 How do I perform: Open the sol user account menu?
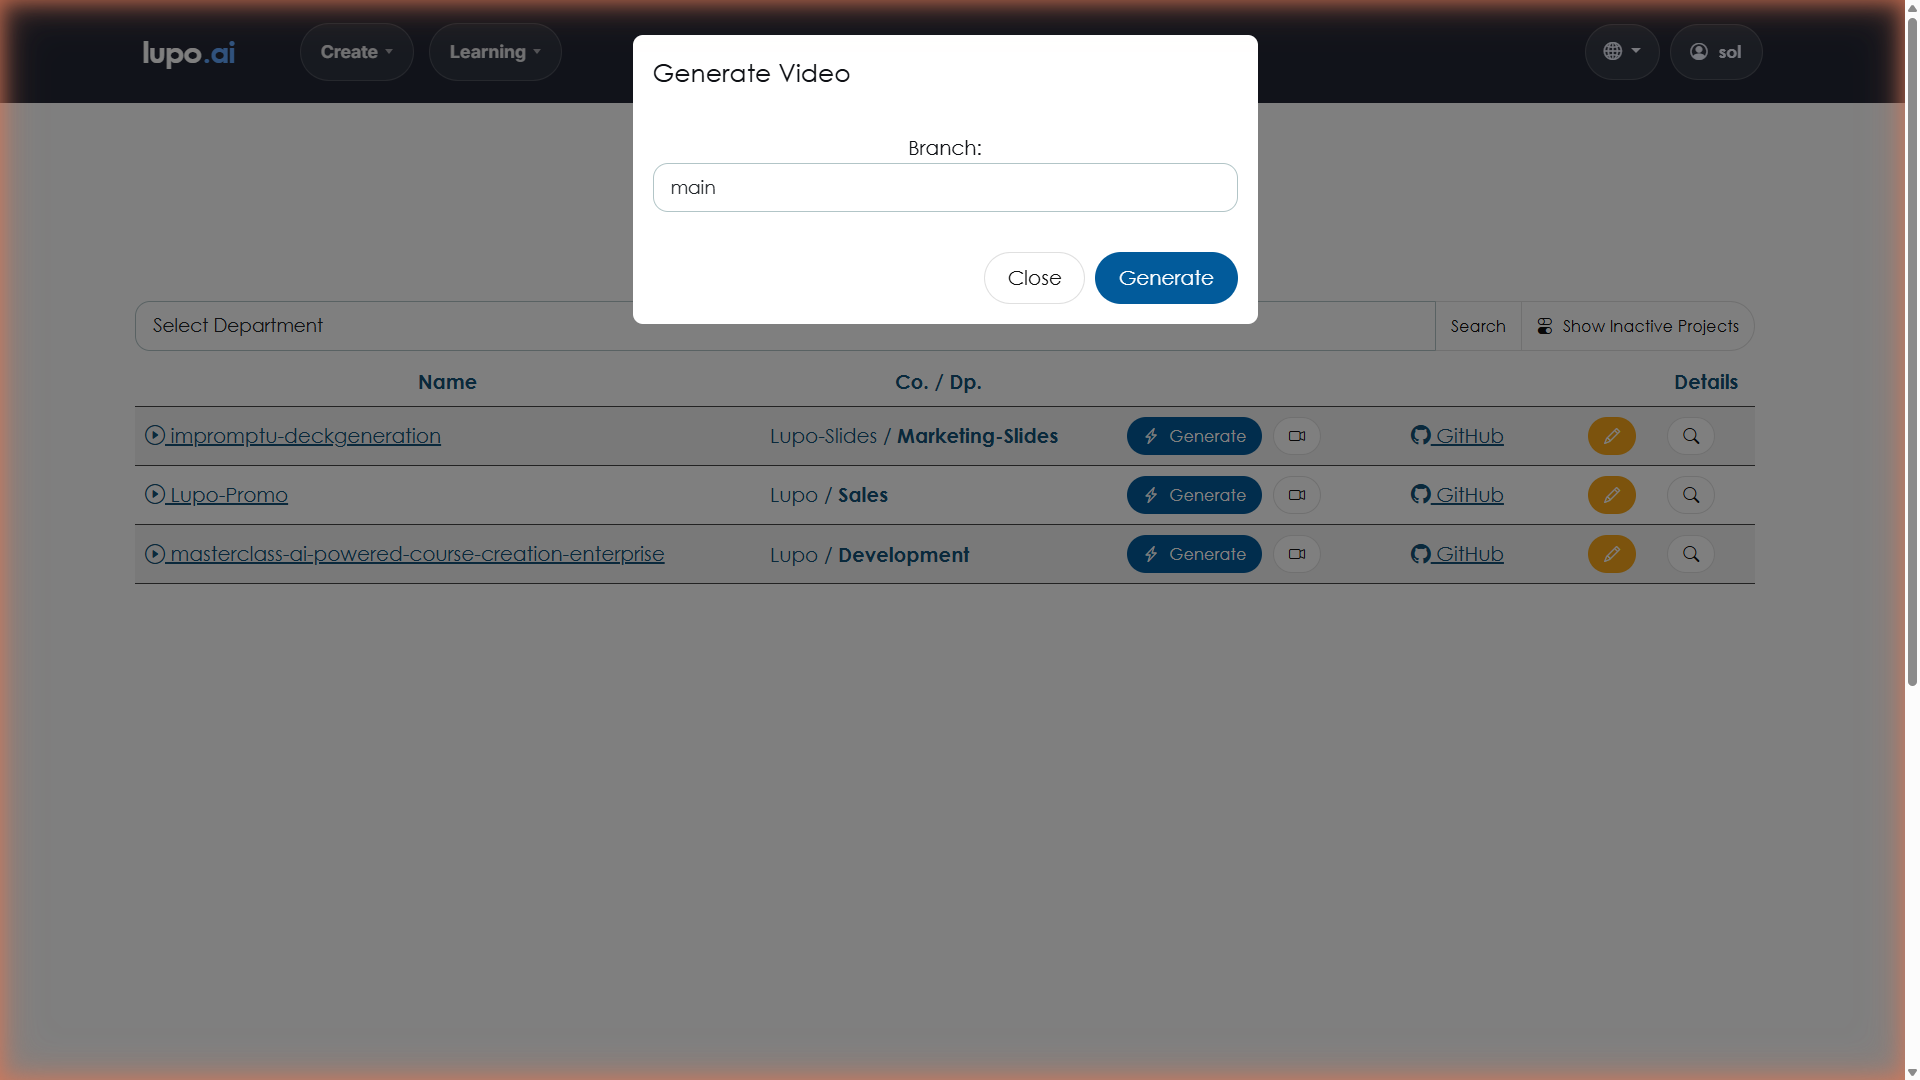[x=1716, y=52]
